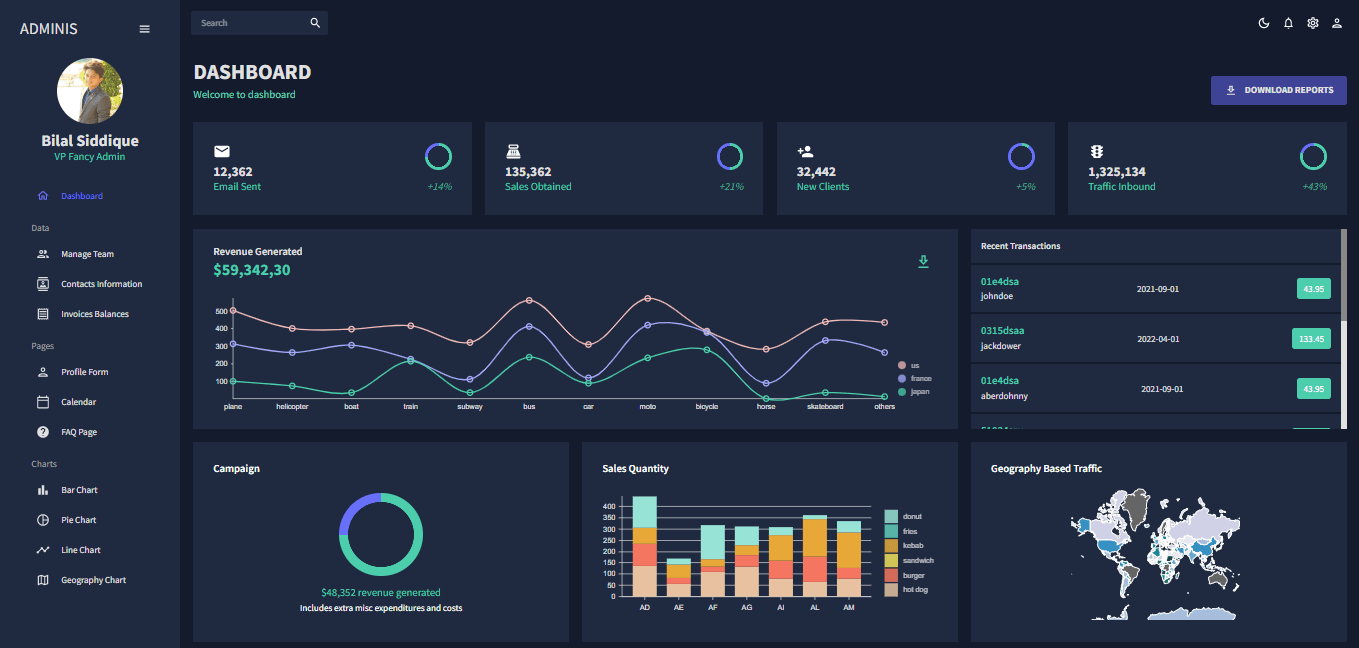This screenshot has height=648, width=1359.
Task: Click ADMINIS title in sidebar
Action: coord(48,29)
